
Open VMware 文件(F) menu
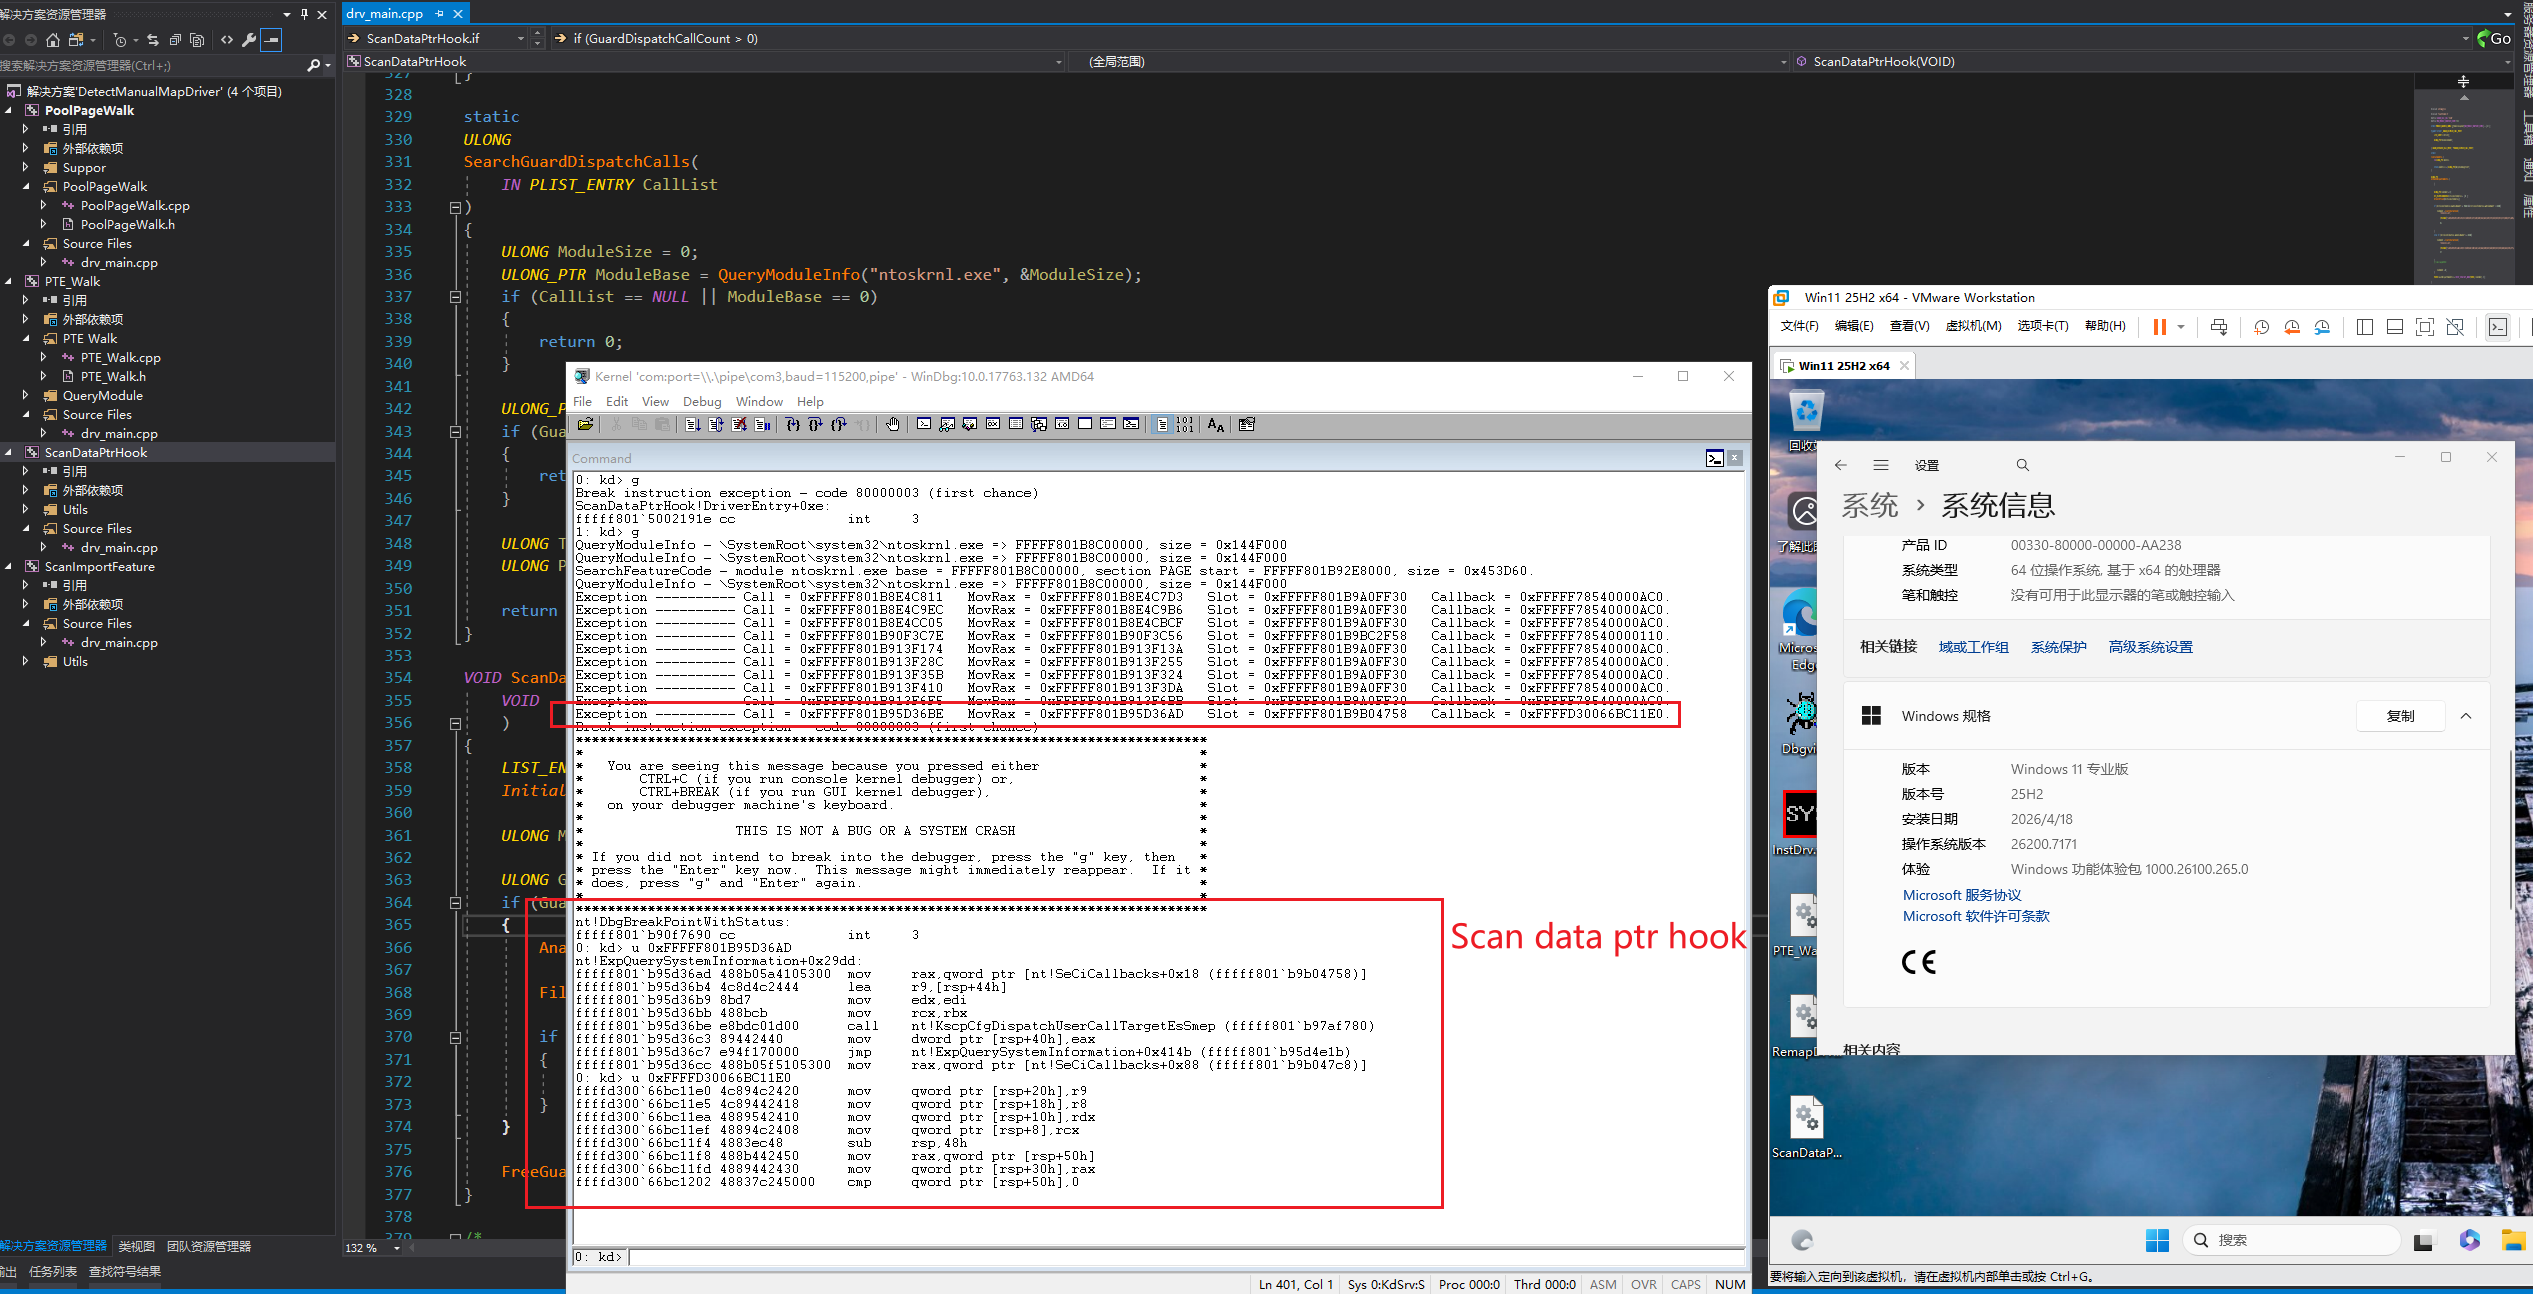coord(1799,326)
